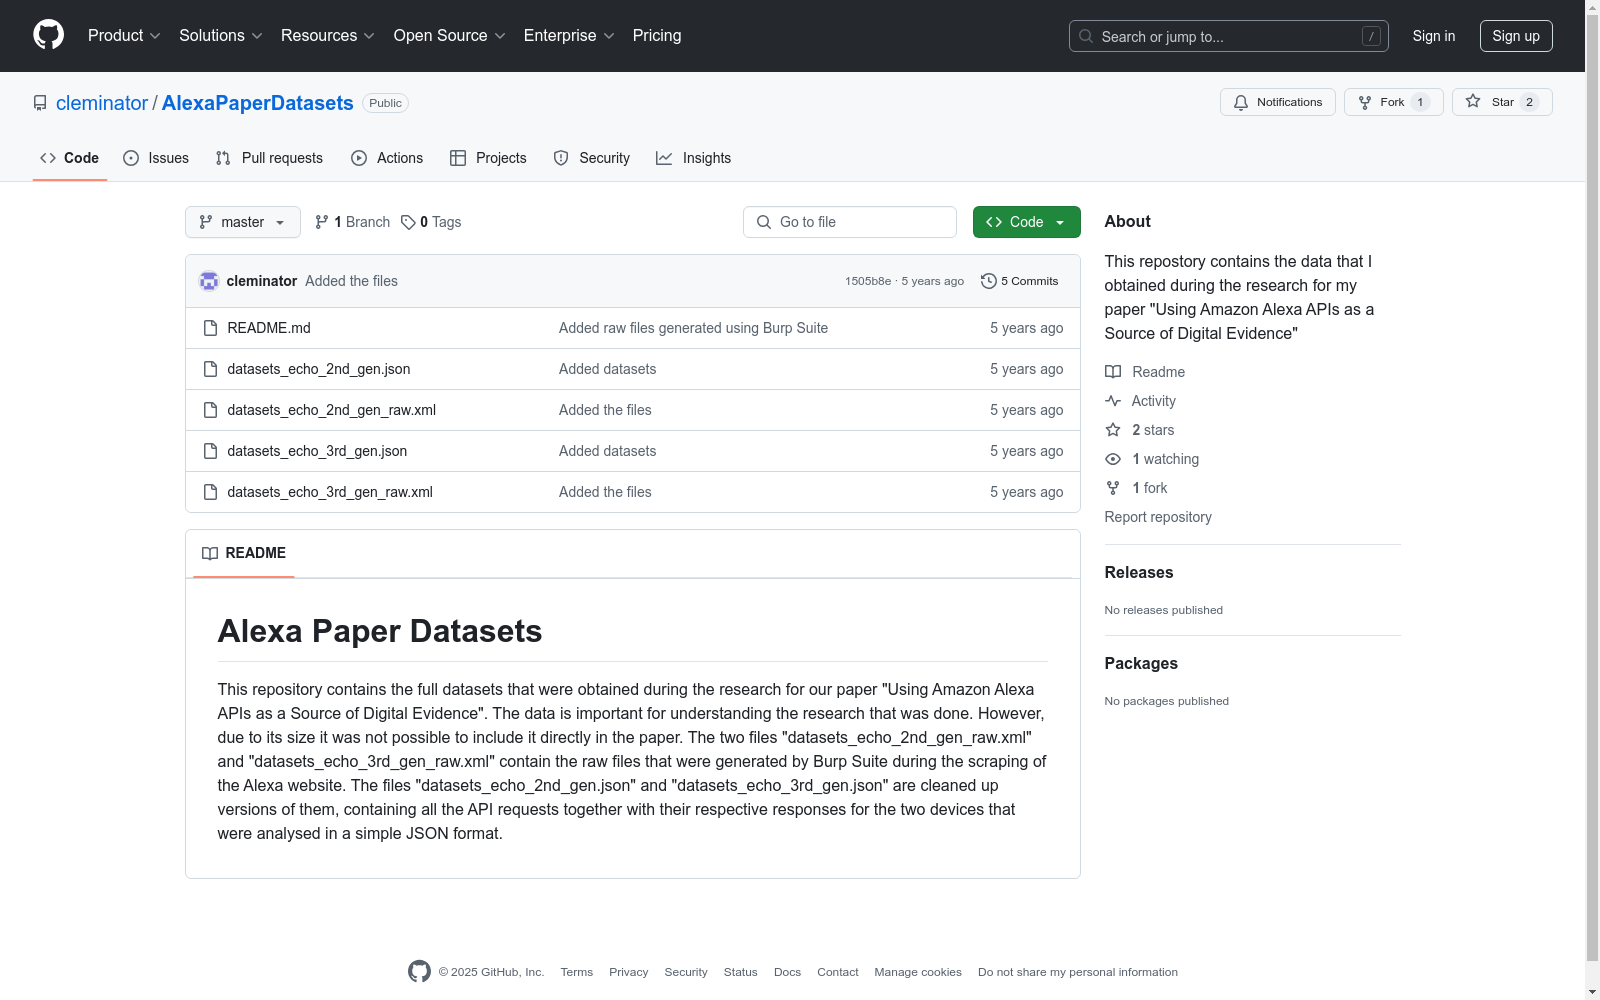This screenshot has height=1000, width=1600.
Task: Open the footer Status link
Action: 741,972
